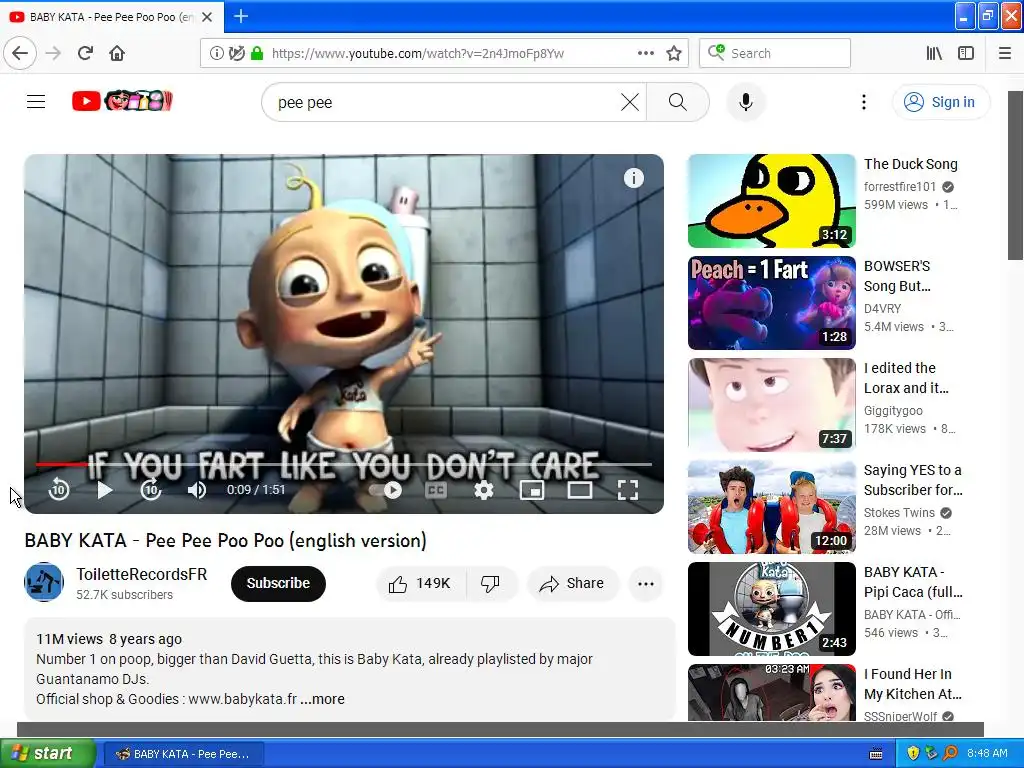
Task: Dislike the video with thumbs down
Action: click(x=490, y=583)
